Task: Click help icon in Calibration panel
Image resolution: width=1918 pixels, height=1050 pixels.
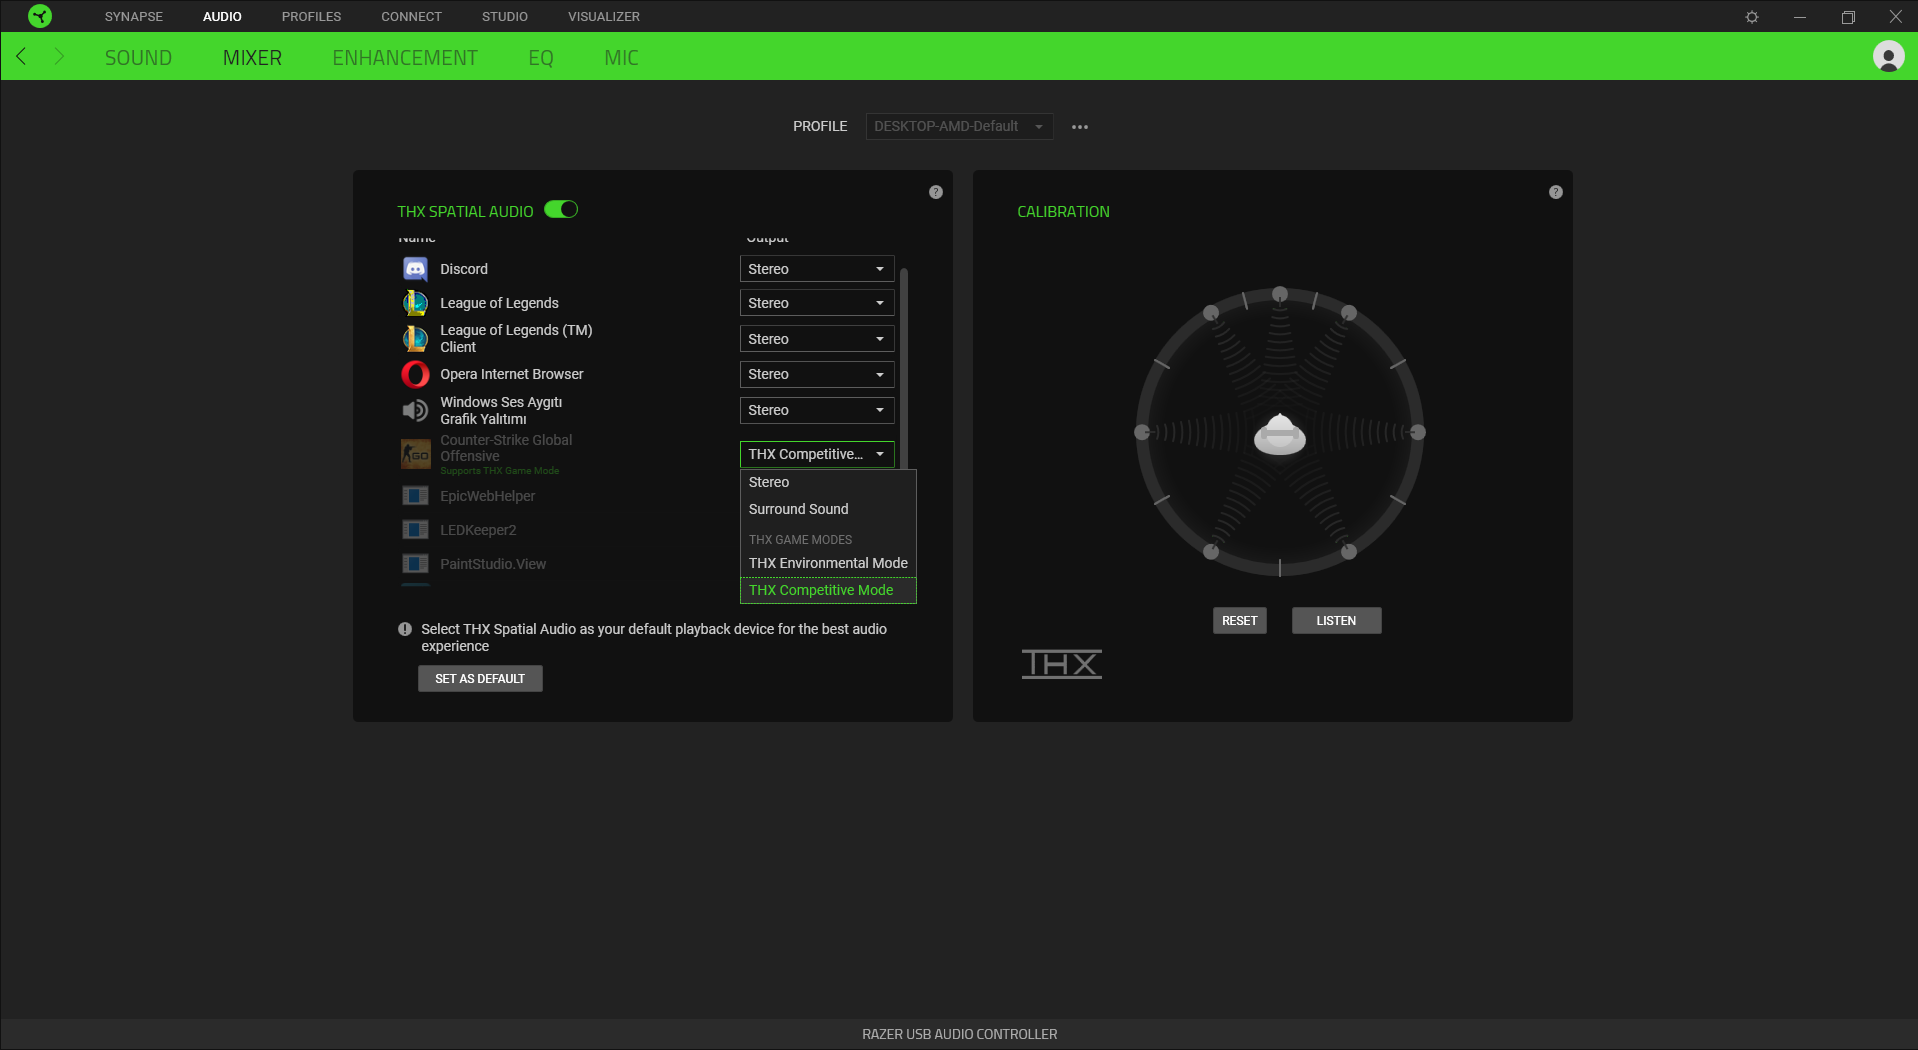Action: (x=1556, y=192)
